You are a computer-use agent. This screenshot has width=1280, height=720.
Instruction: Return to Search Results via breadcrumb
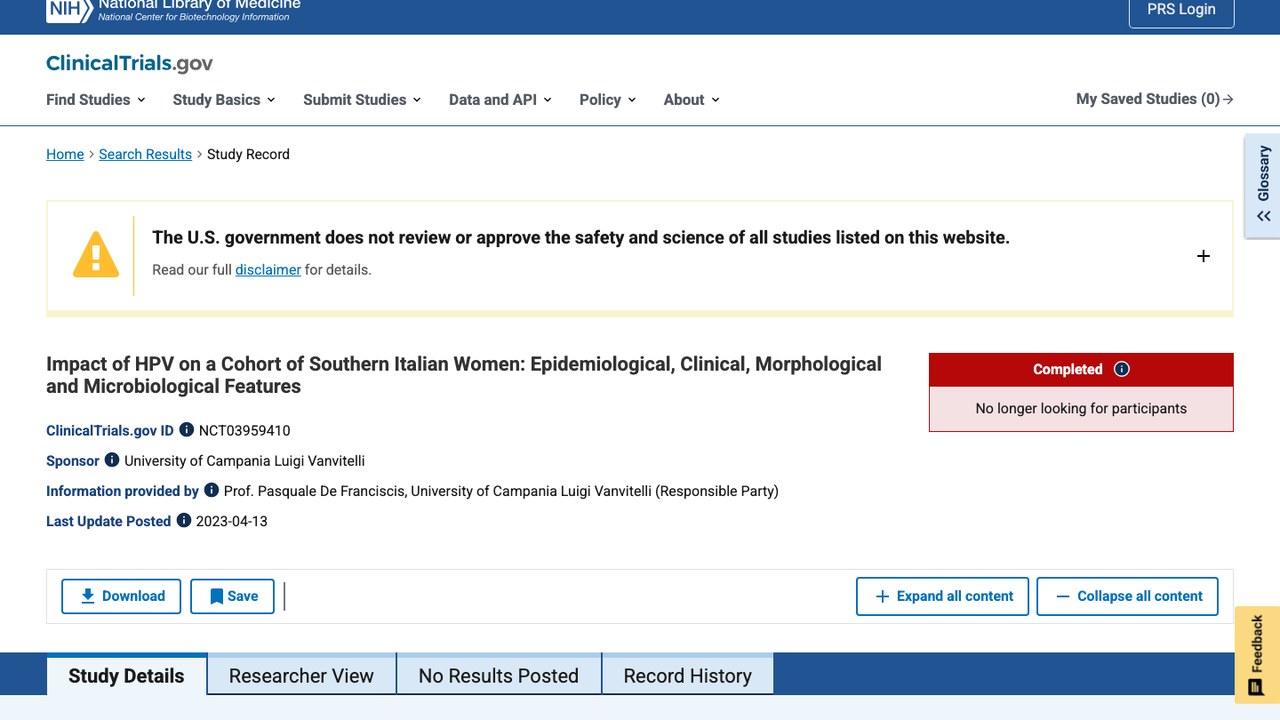point(145,154)
